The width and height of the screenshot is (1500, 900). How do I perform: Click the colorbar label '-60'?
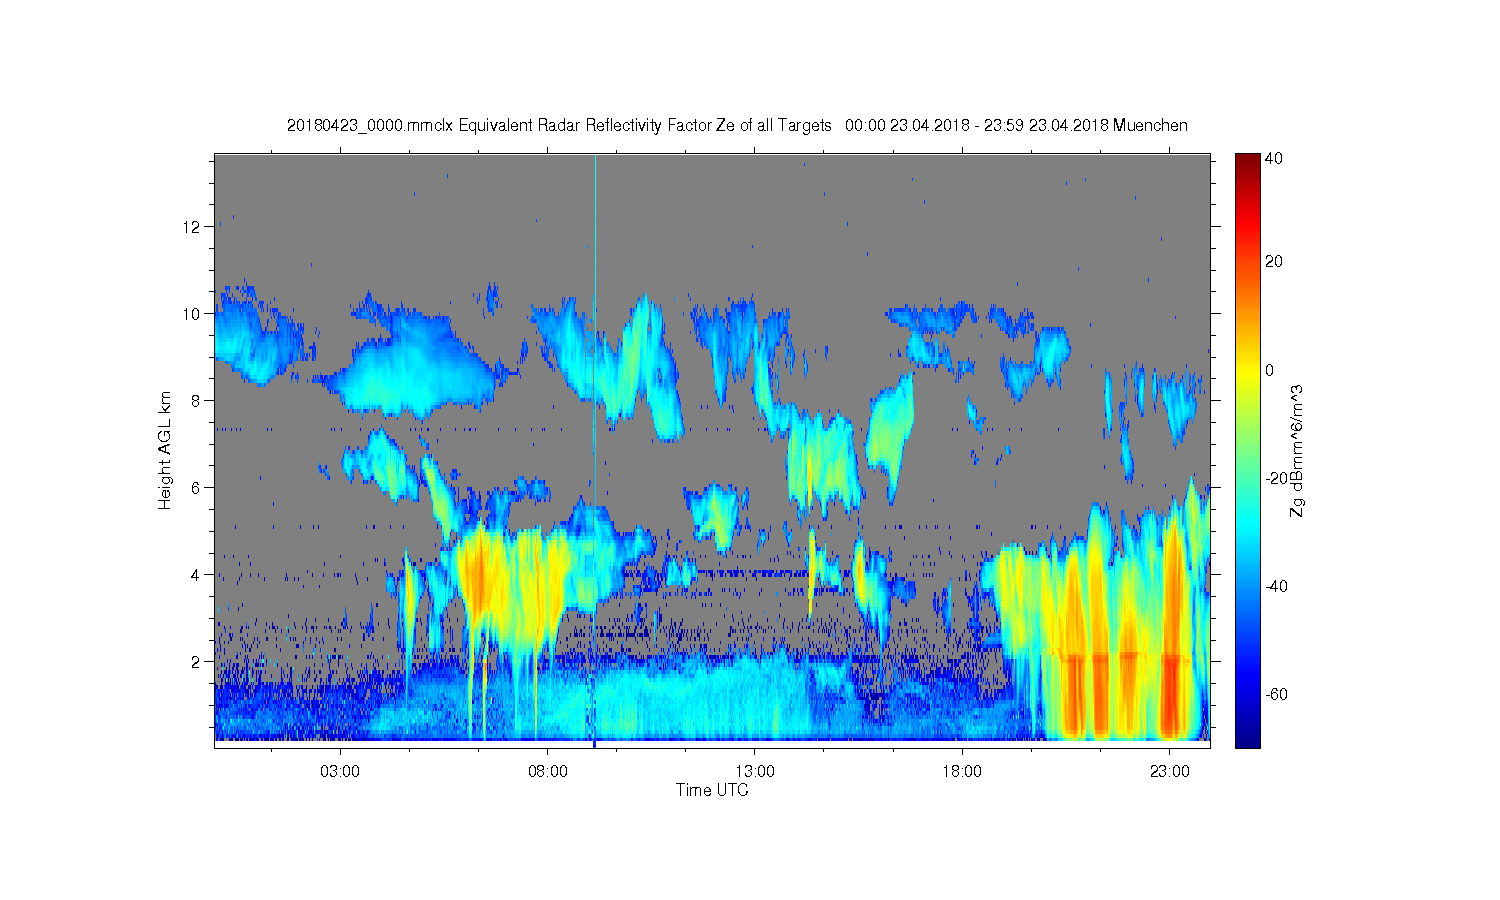pyautogui.click(x=1277, y=694)
